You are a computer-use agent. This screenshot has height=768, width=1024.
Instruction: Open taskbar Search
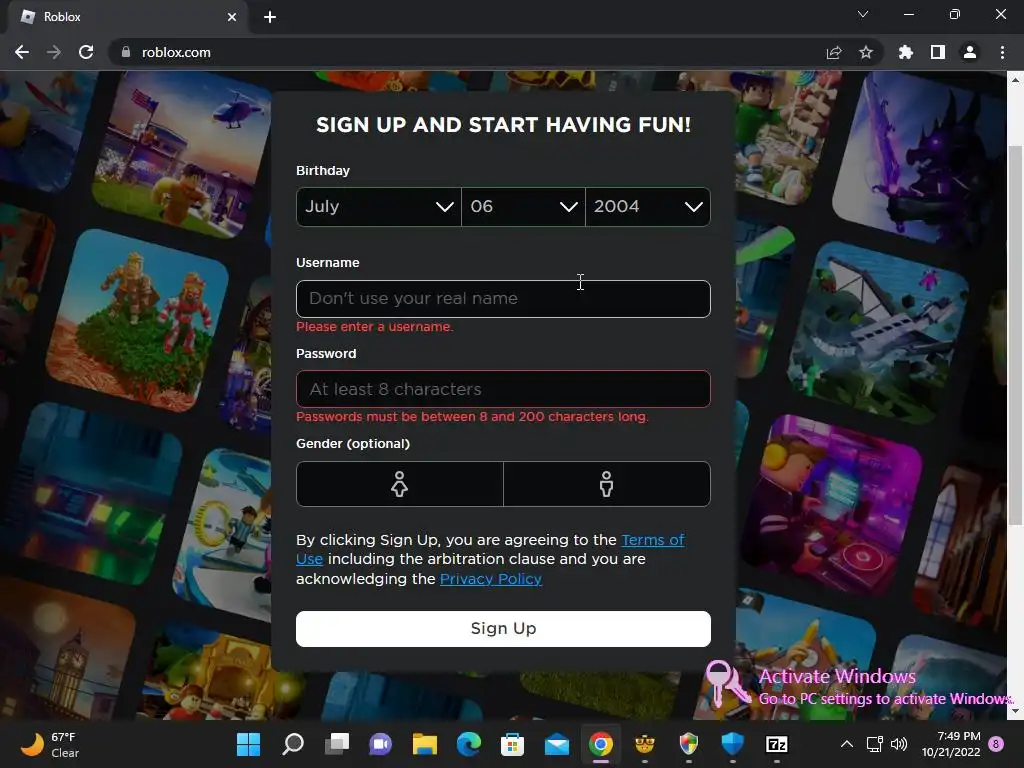(x=293, y=744)
